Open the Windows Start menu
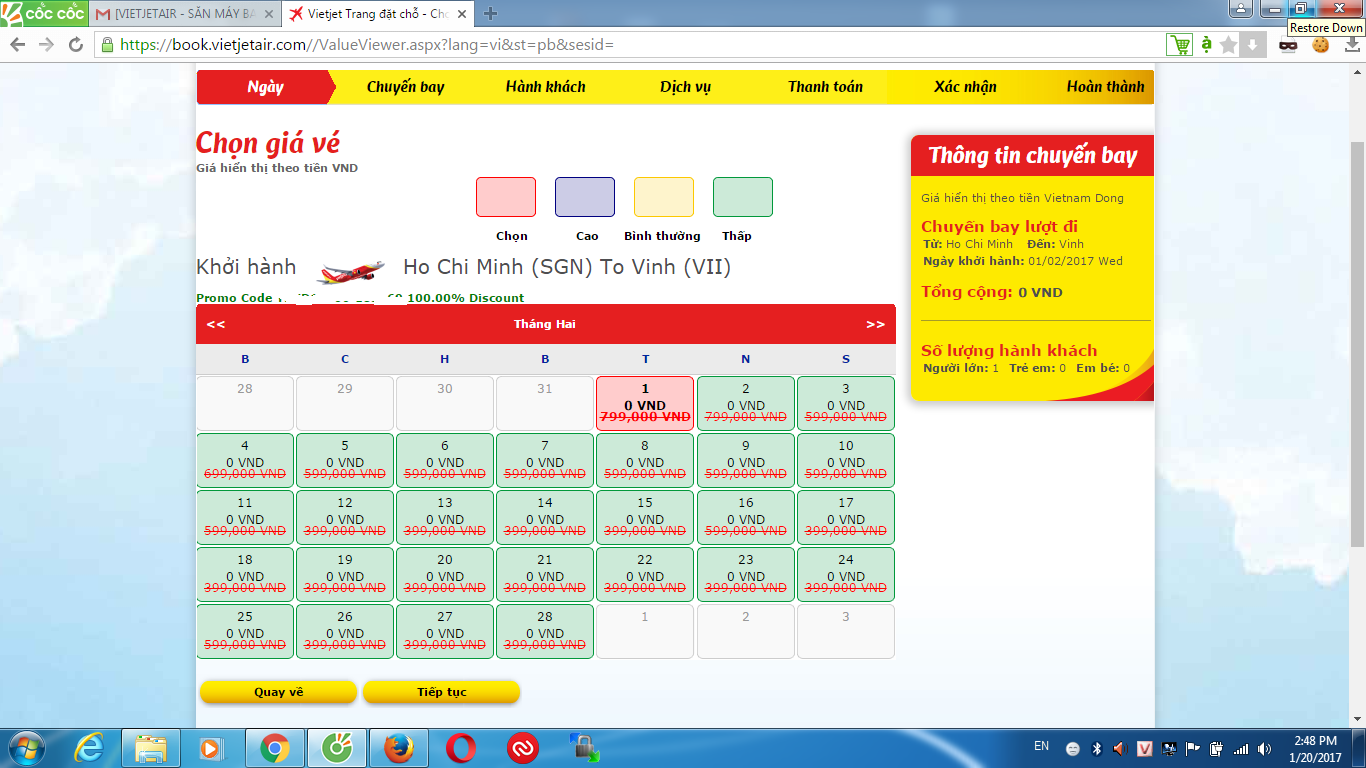 [27, 747]
